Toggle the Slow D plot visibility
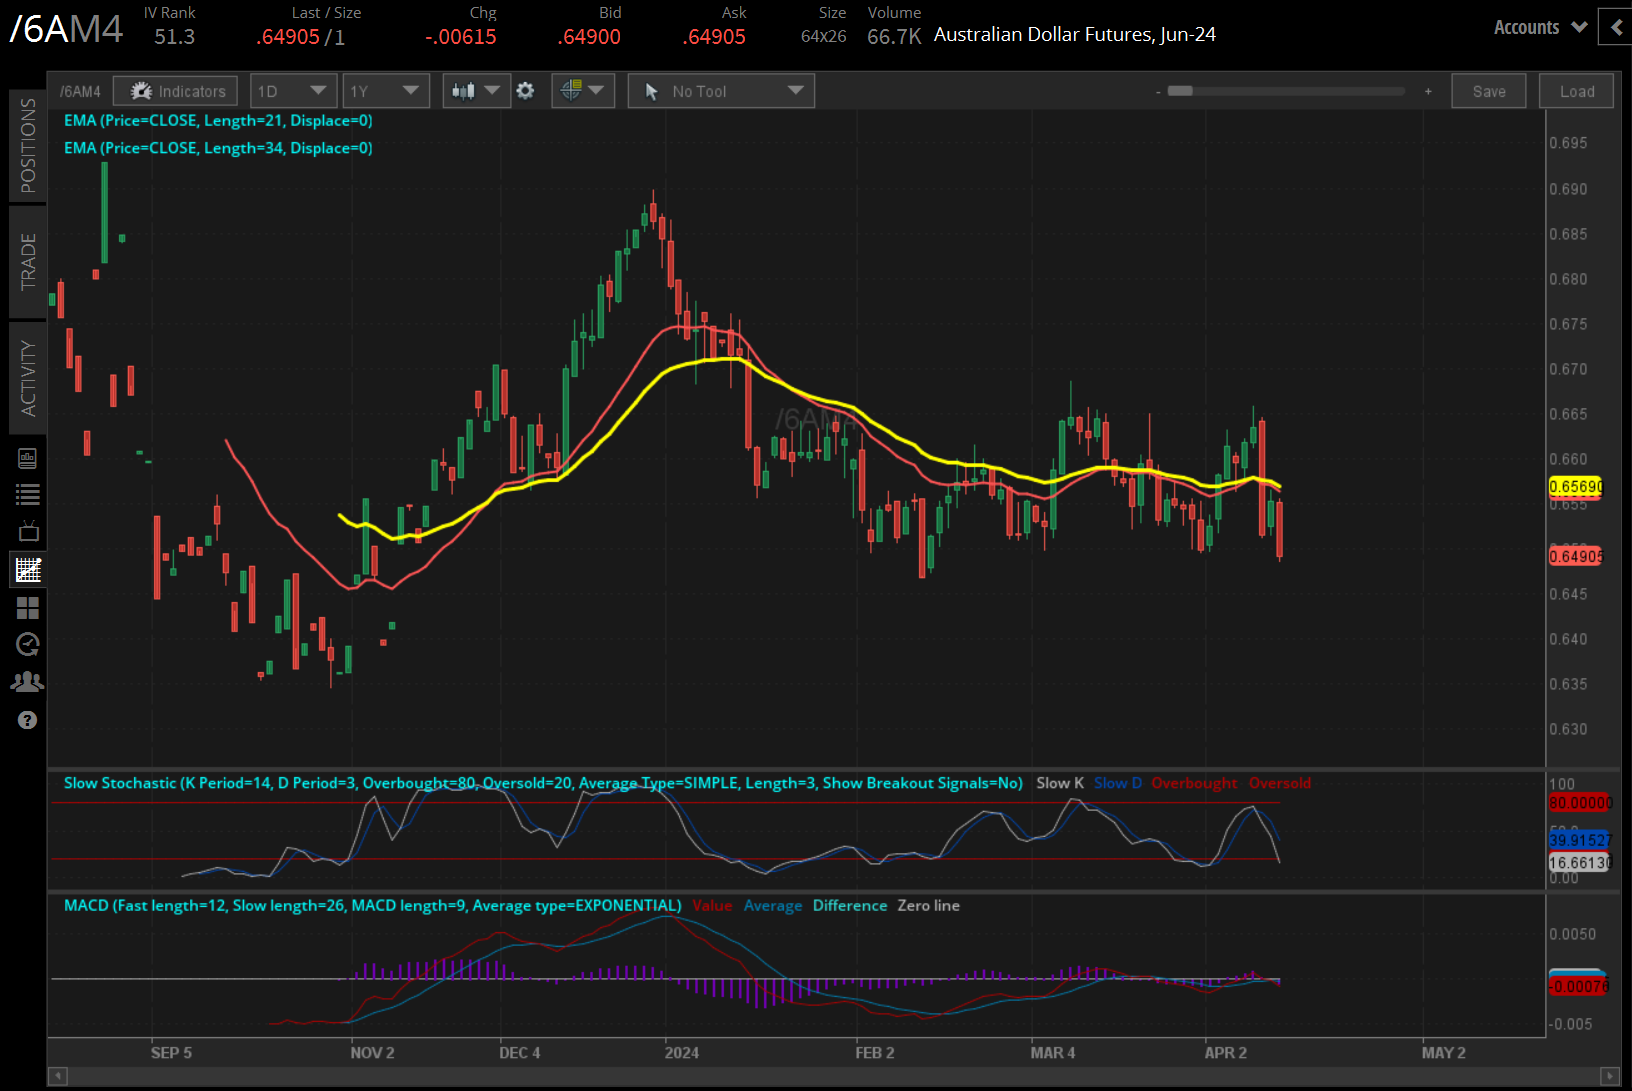Image resolution: width=1632 pixels, height=1091 pixels. pos(1117,783)
